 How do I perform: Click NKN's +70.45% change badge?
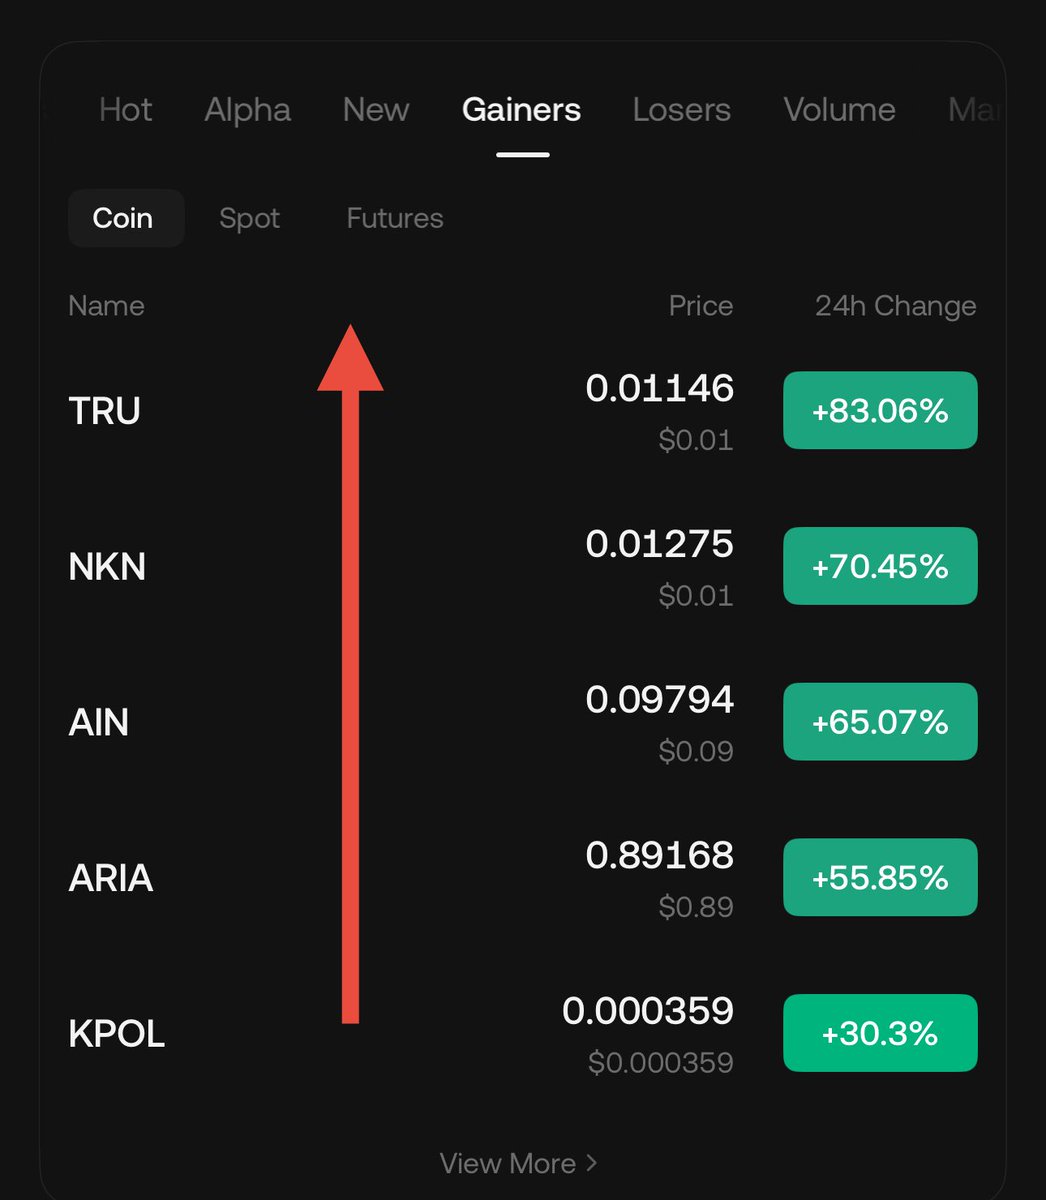pos(880,566)
